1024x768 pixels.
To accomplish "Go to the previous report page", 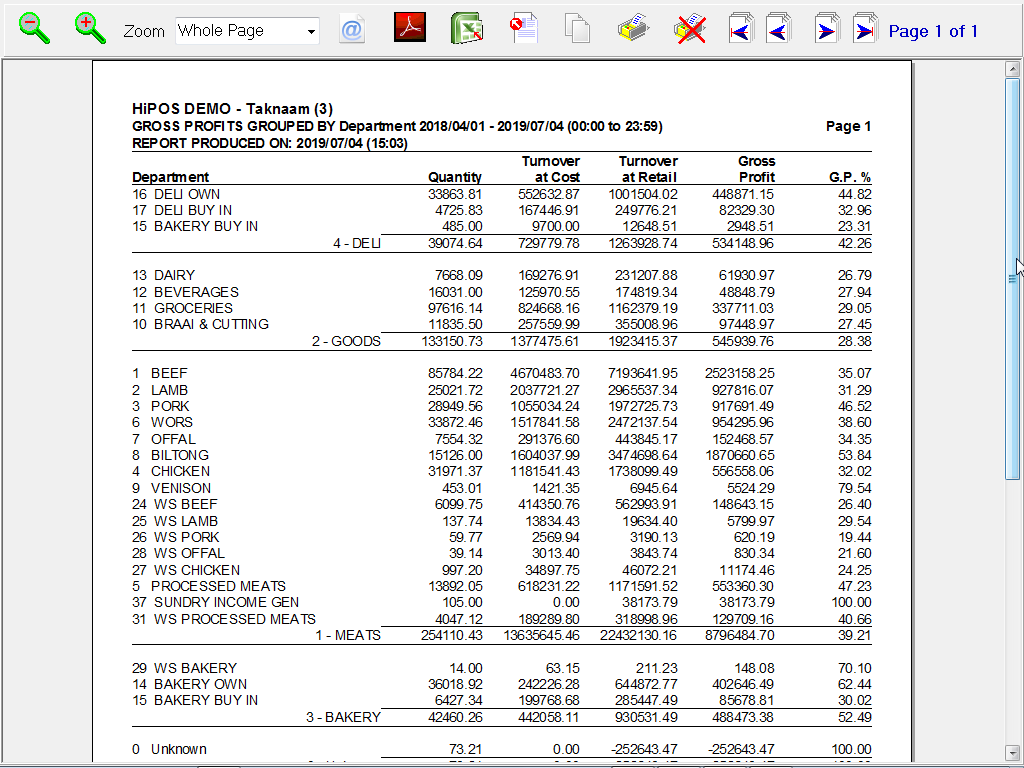I will tap(778, 29).
